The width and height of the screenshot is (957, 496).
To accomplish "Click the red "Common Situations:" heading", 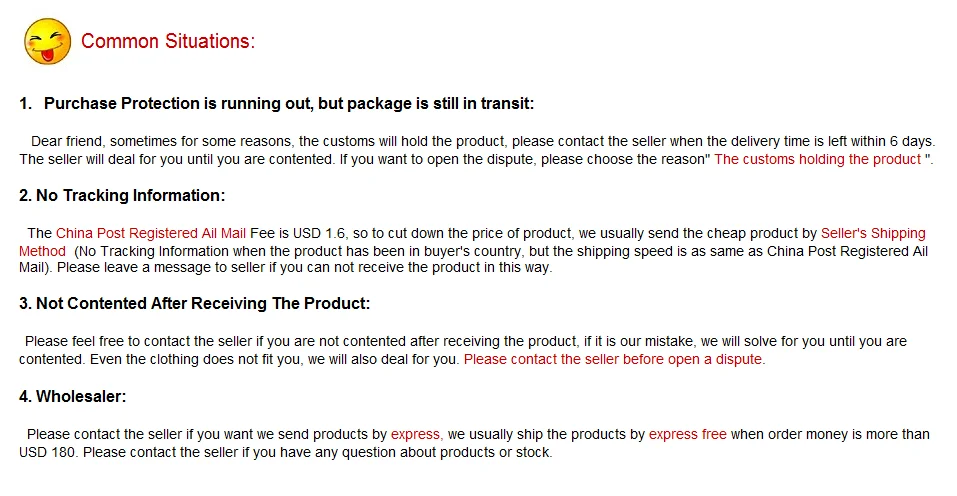I will point(168,41).
